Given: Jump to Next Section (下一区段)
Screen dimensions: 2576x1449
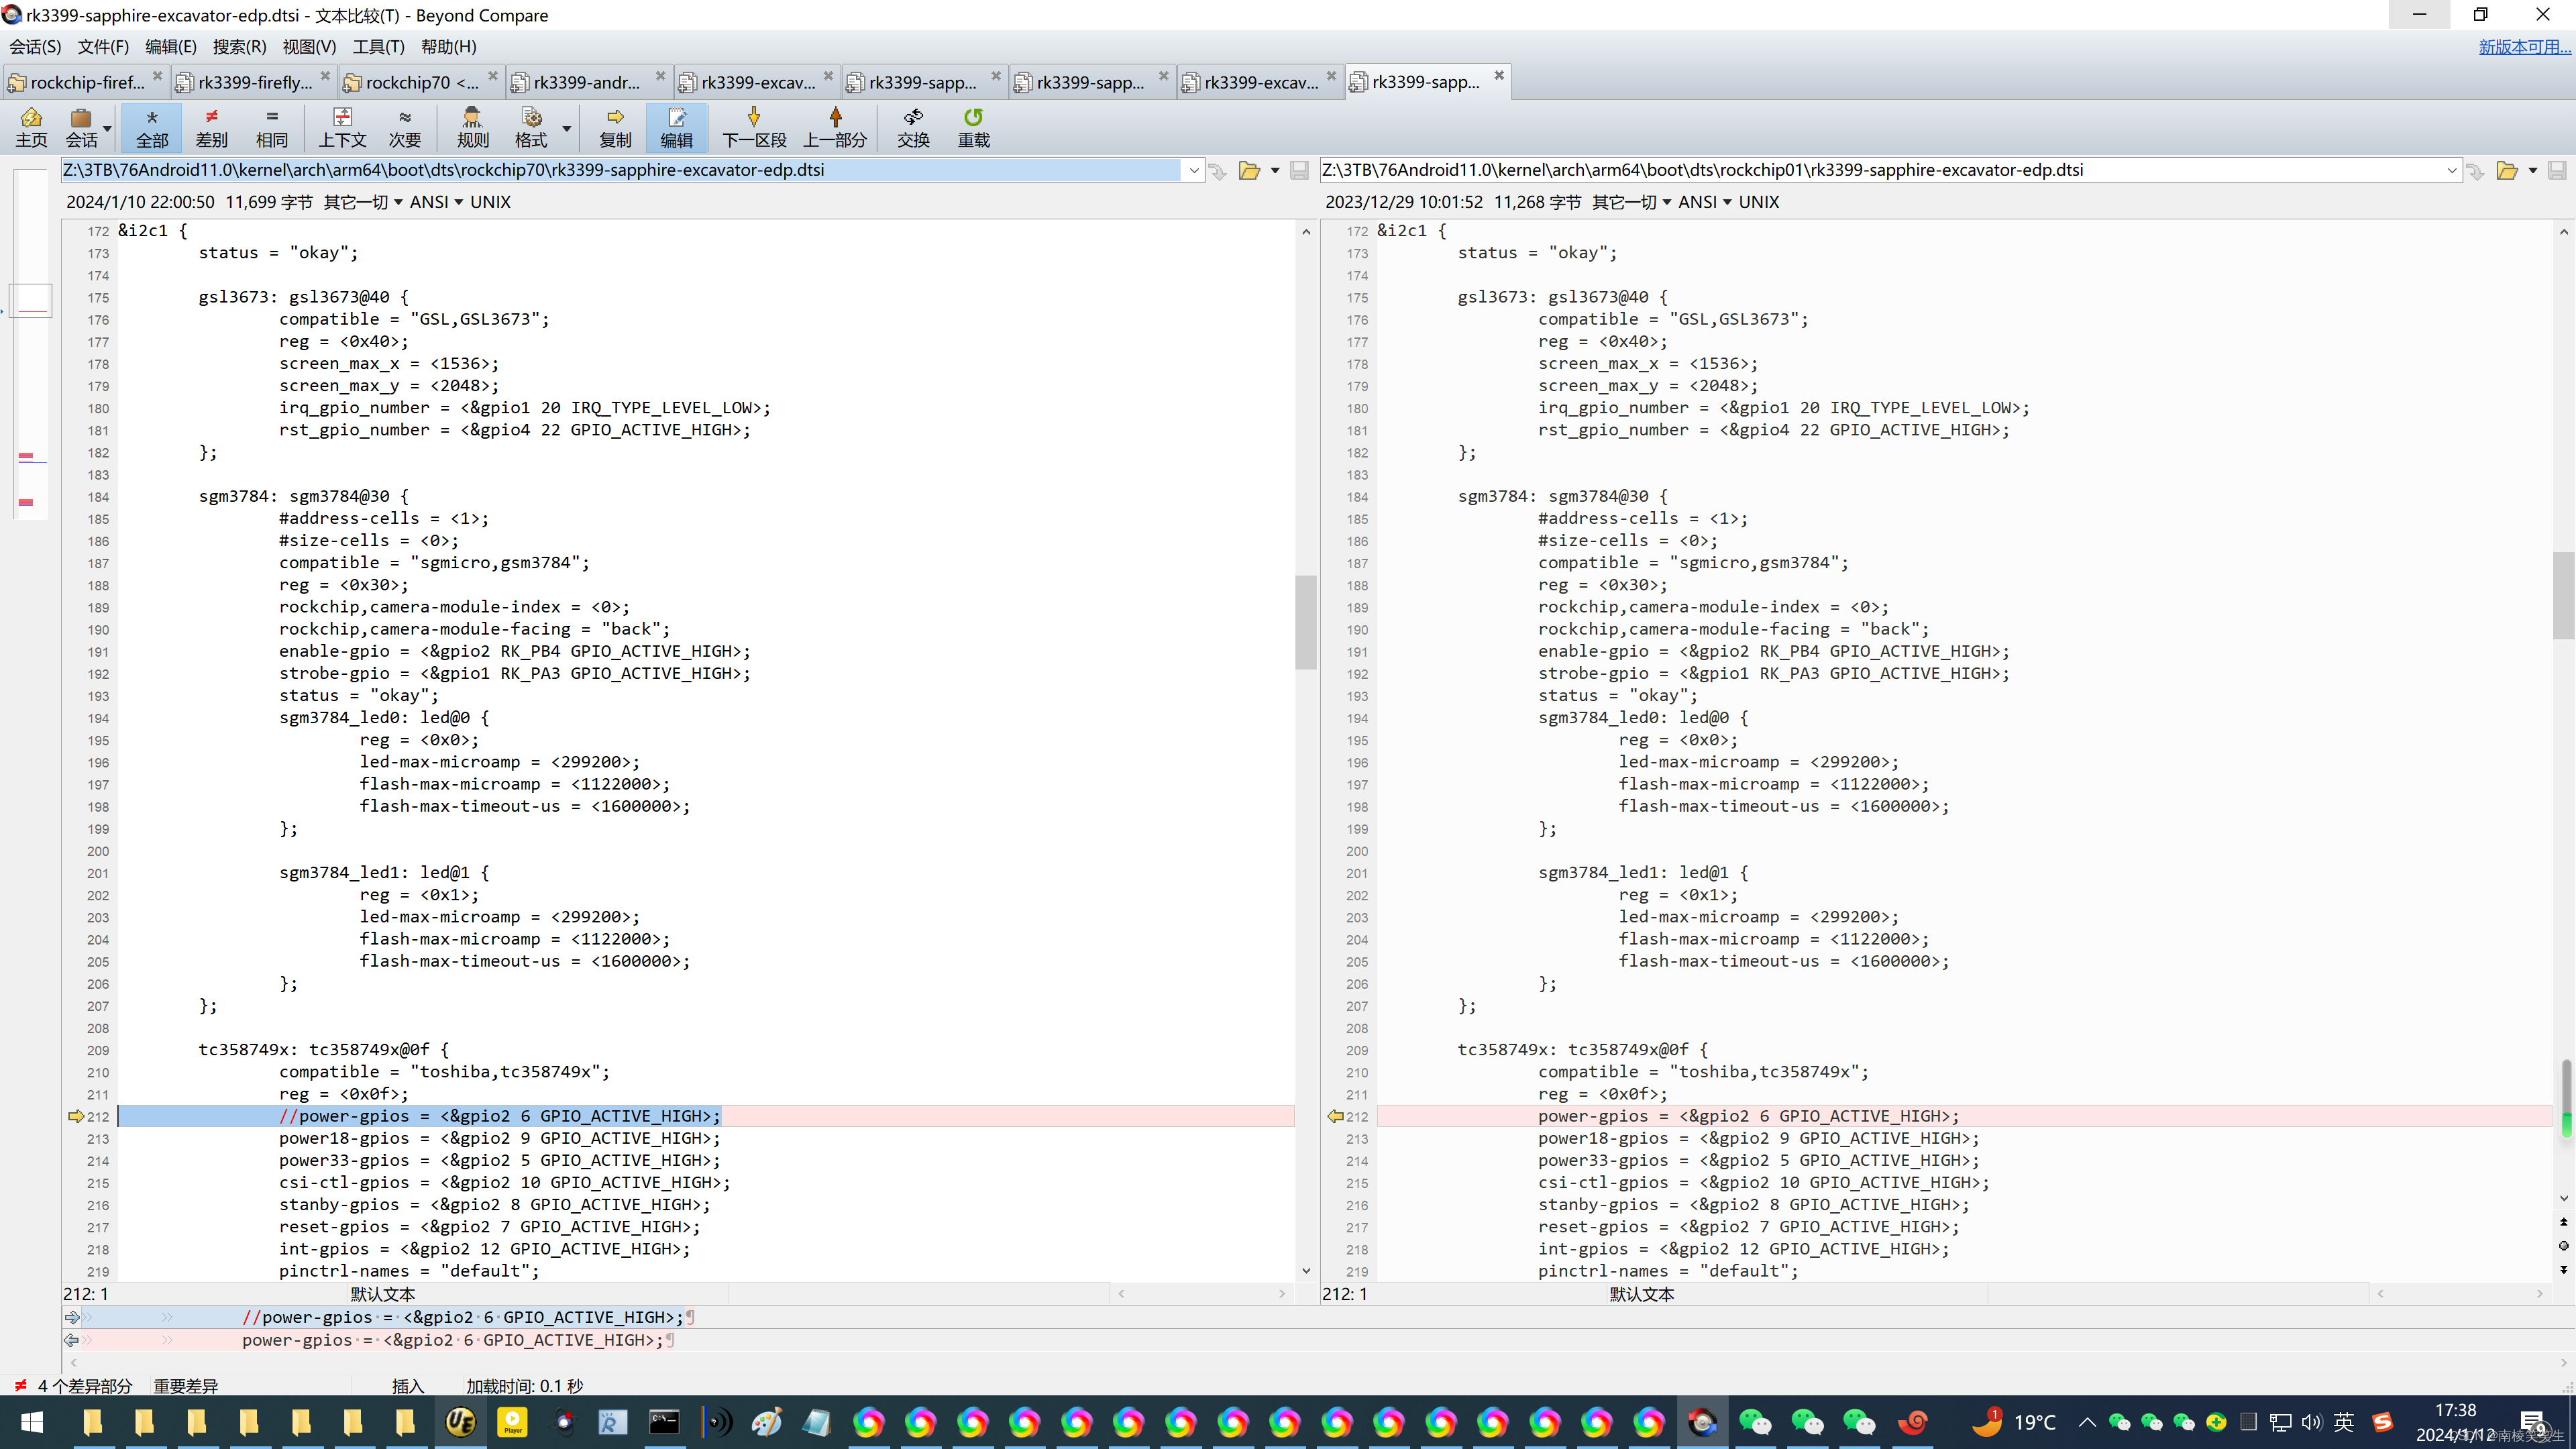Looking at the screenshot, I should 754,127.
